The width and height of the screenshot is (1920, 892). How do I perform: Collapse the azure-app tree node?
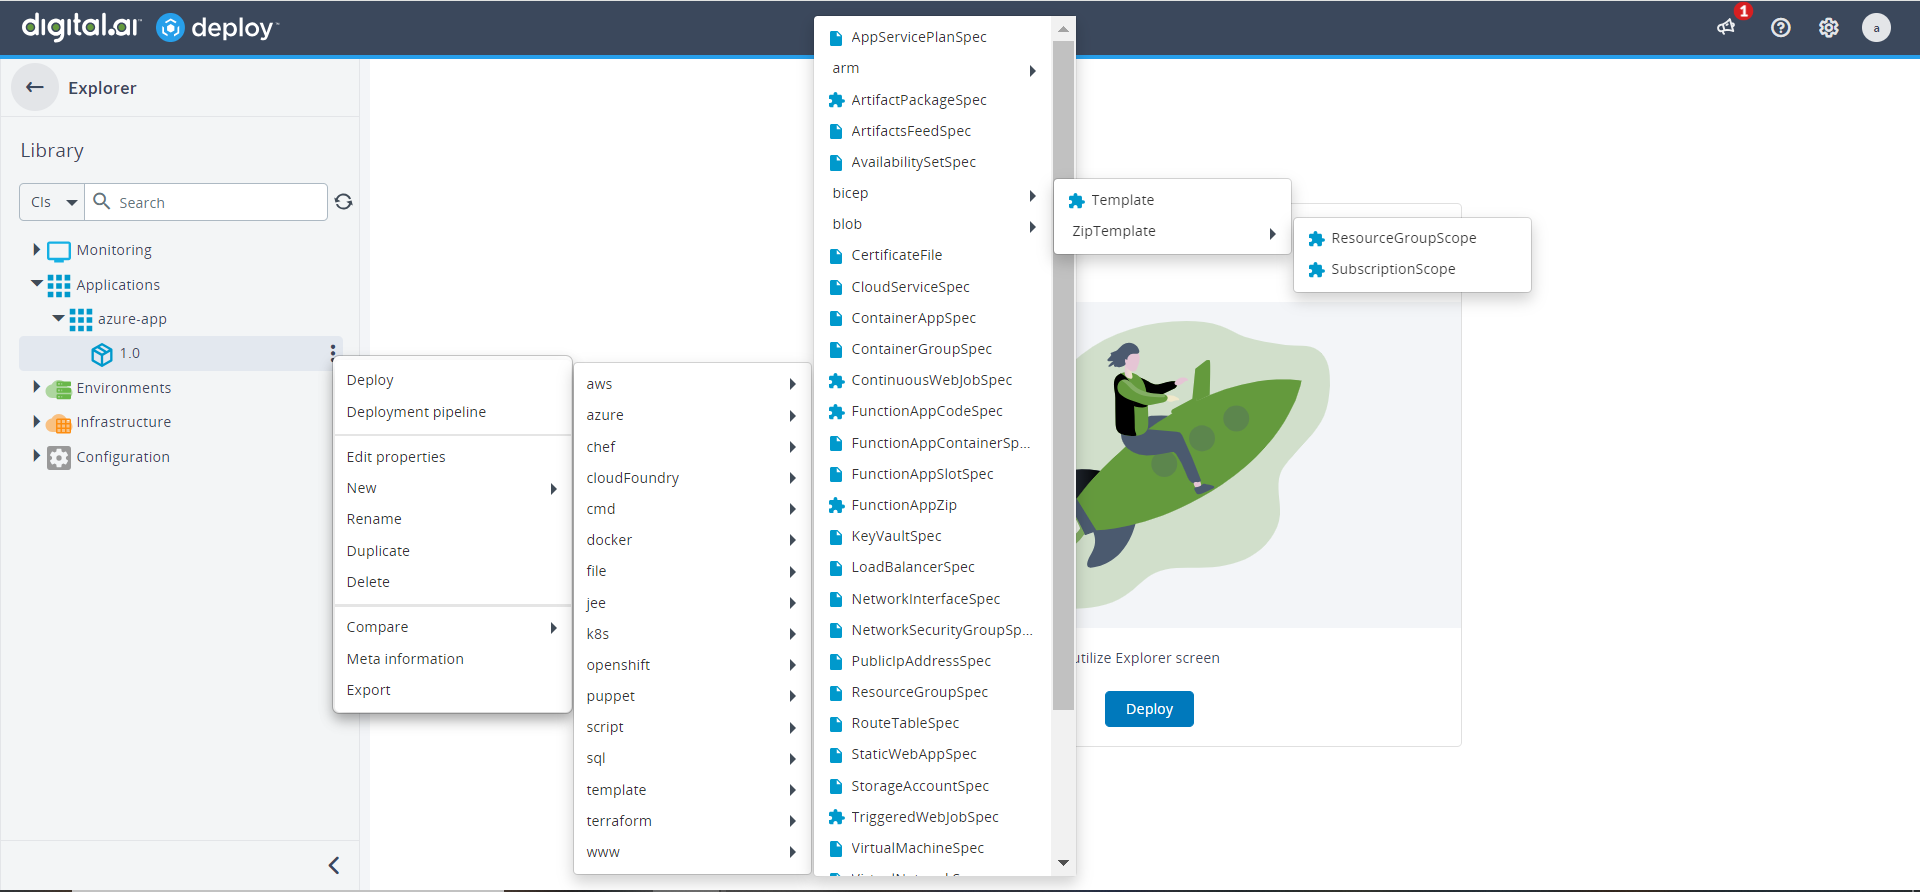[x=58, y=318]
